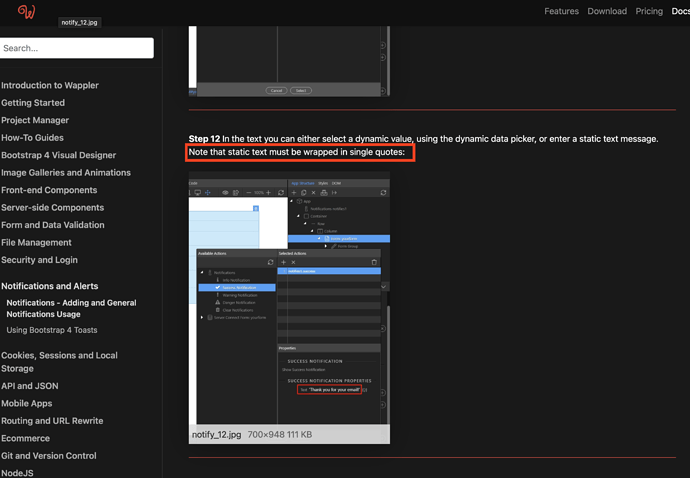Open the Getting Started docs link
Image resolution: width=690 pixels, height=478 pixels.
33,103
